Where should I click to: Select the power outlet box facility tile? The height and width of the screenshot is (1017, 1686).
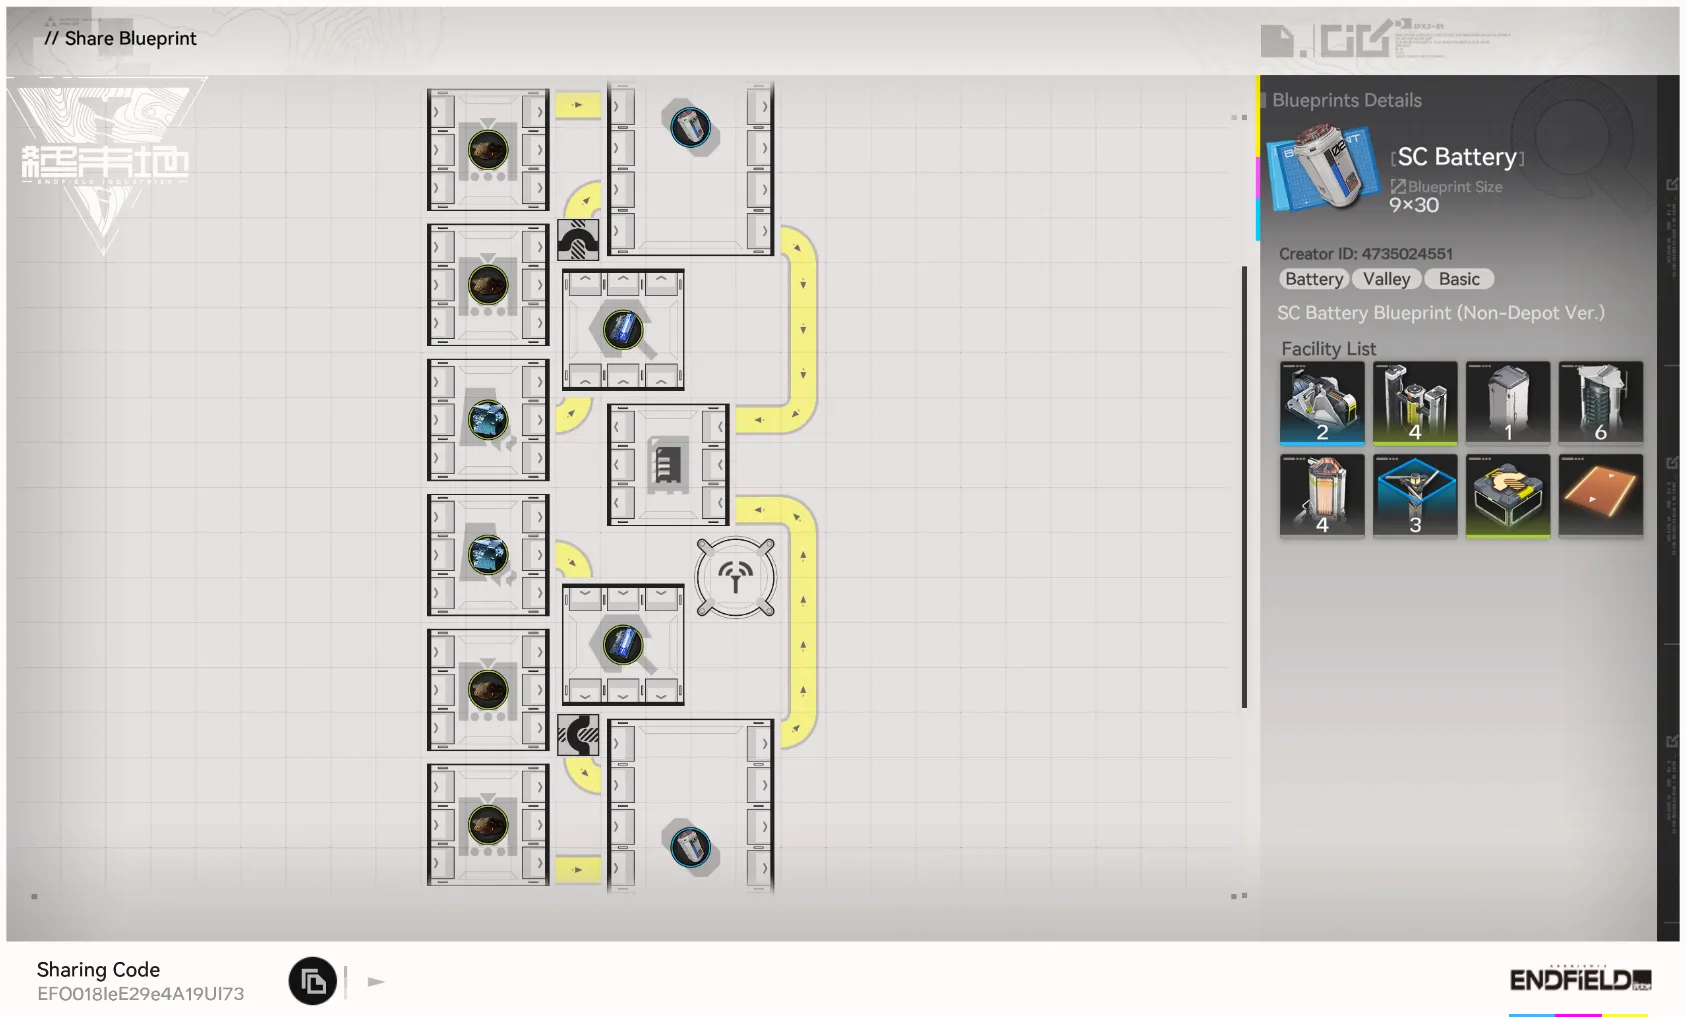[1508, 495]
